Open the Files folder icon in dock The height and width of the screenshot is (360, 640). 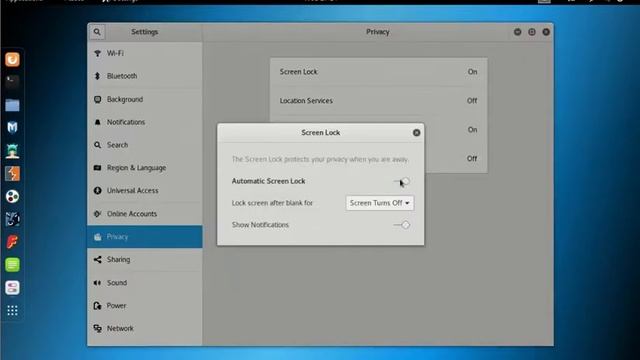click(x=12, y=105)
